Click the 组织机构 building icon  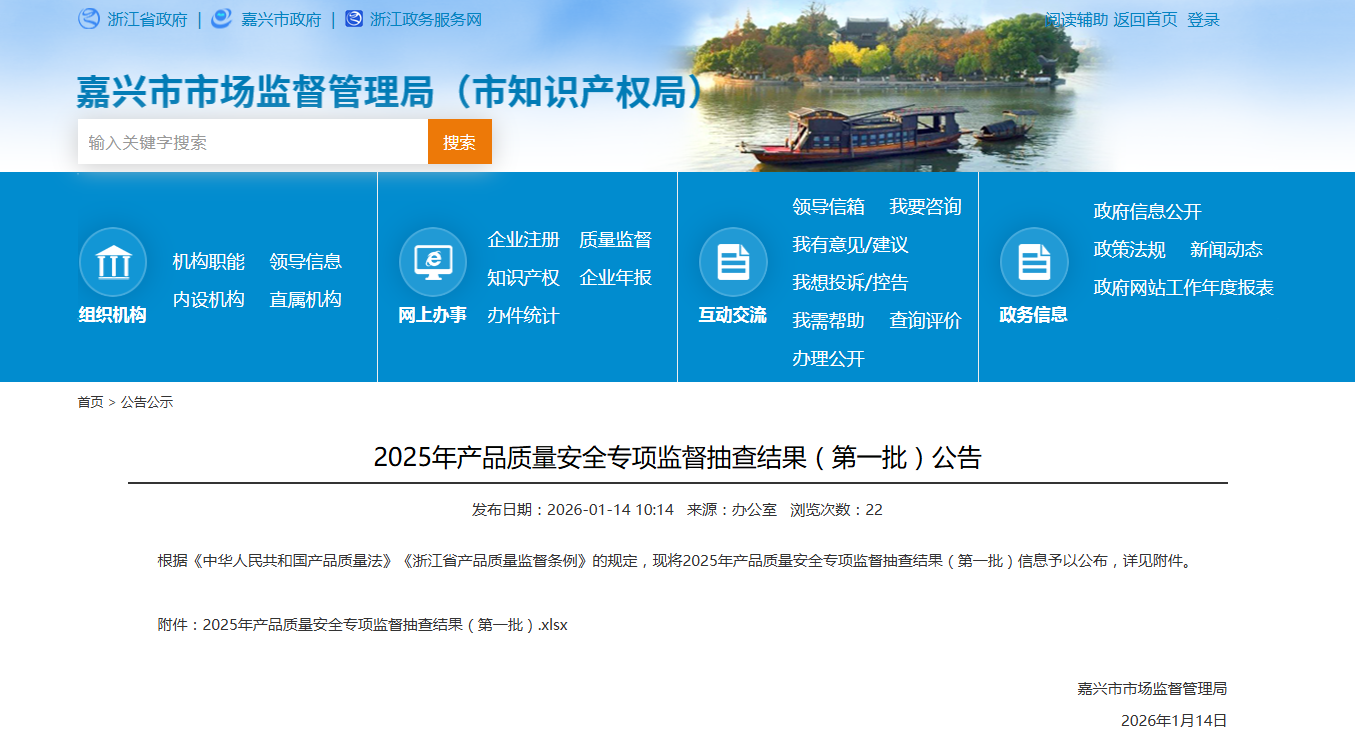pos(113,260)
